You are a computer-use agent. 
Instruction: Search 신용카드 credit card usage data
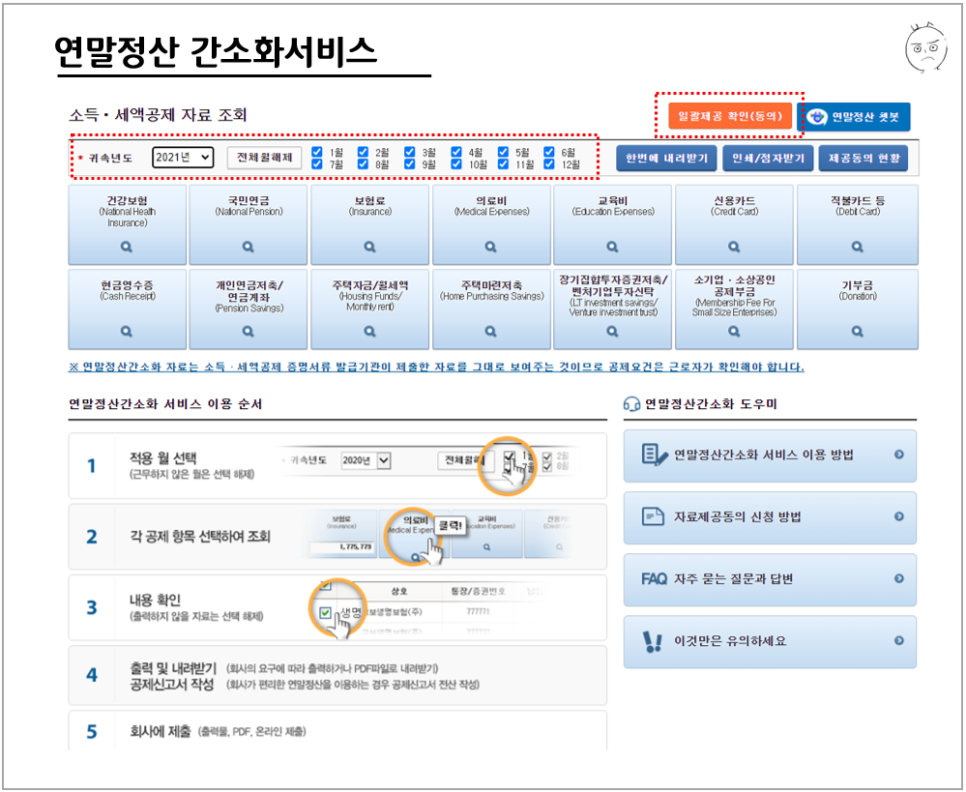734,243
